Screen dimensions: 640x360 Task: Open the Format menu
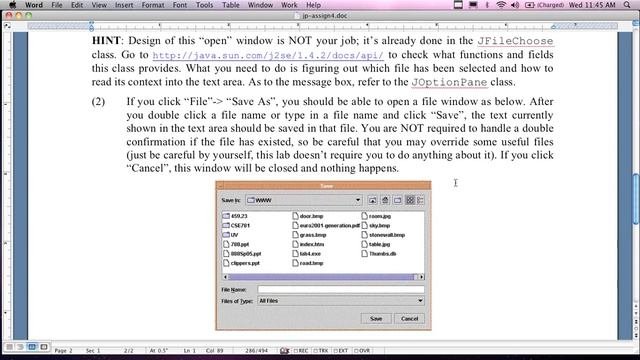(153, 5)
